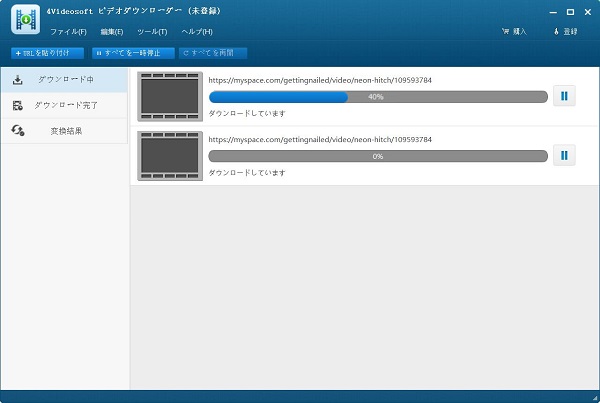The width and height of the screenshot is (600, 403).
Task: Open the 編集(E) menu
Action: [x=112, y=32]
